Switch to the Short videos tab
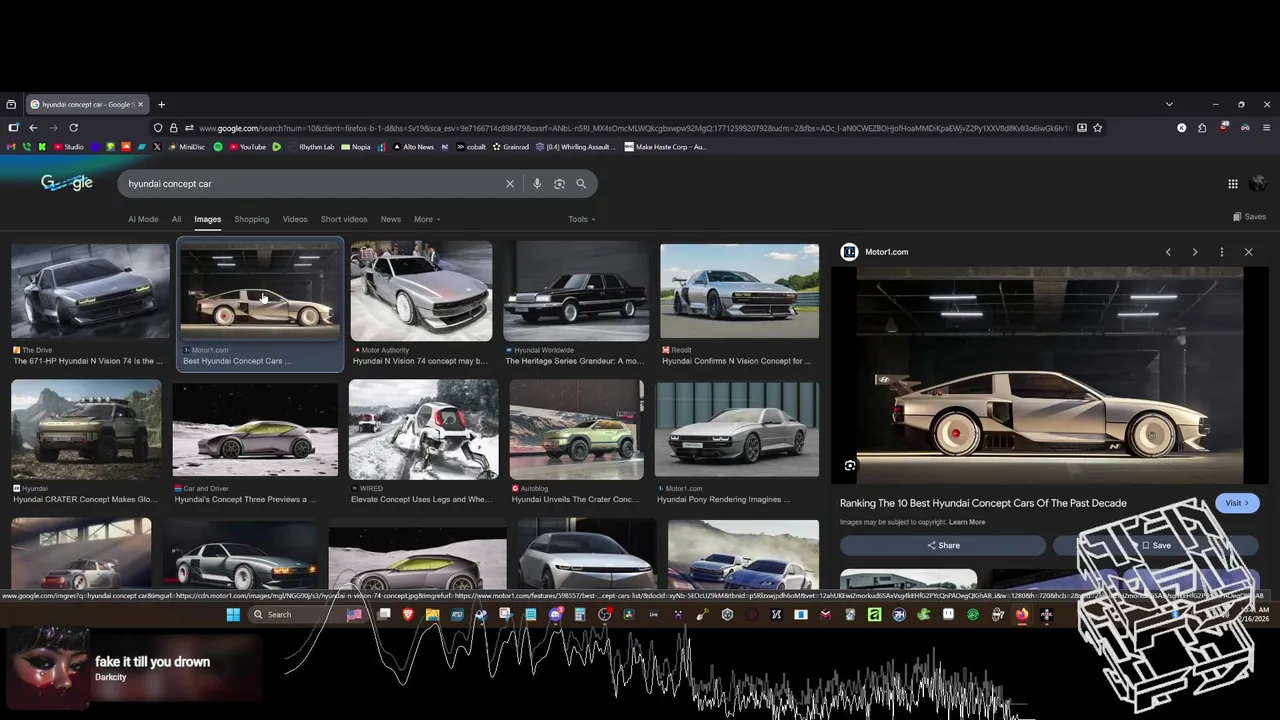This screenshot has height=720, width=1280. pos(344,219)
